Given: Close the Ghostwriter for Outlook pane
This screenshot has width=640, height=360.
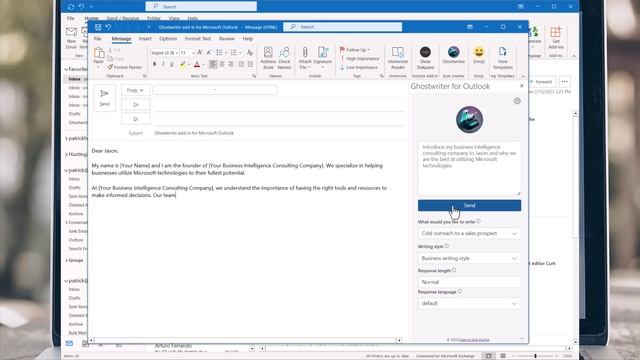Looking at the screenshot, I should point(522,86).
